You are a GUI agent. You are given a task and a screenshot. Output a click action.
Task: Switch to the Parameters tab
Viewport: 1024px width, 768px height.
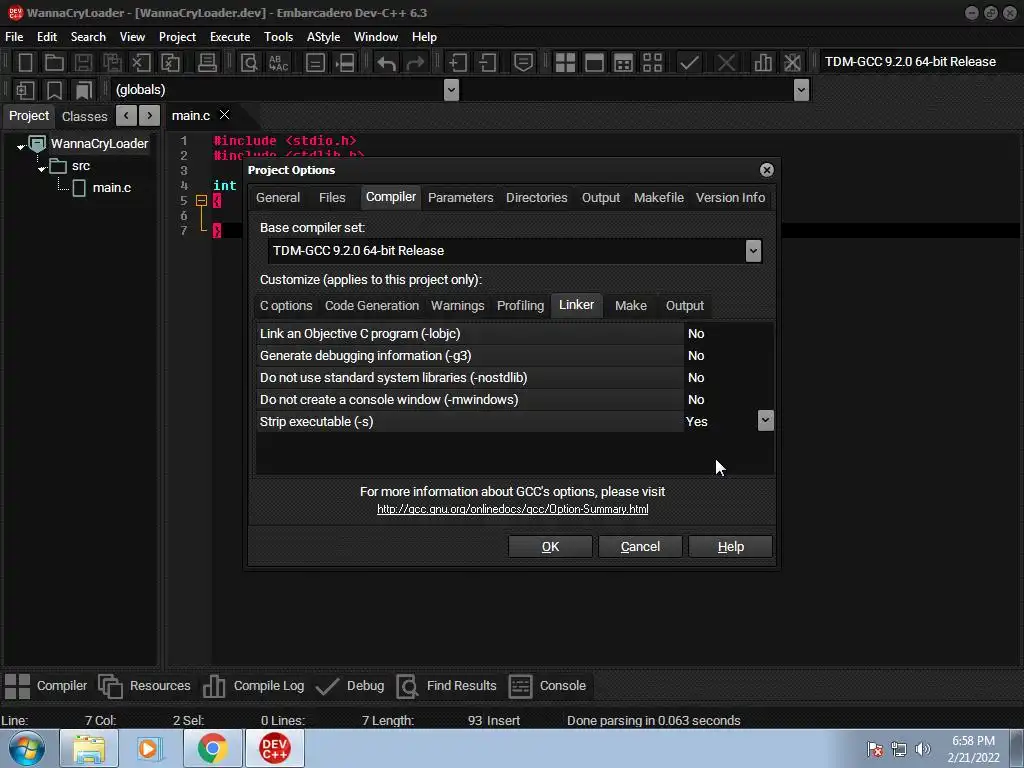460,198
